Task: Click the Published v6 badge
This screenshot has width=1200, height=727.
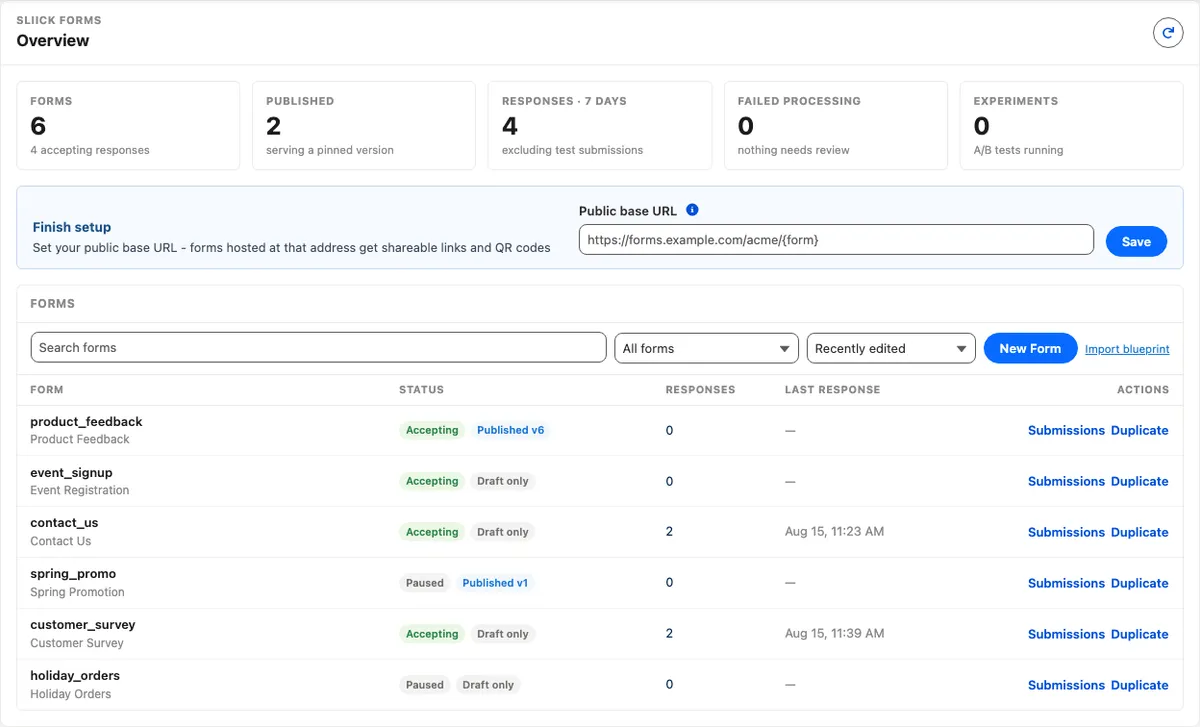Action: (x=510, y=430)
